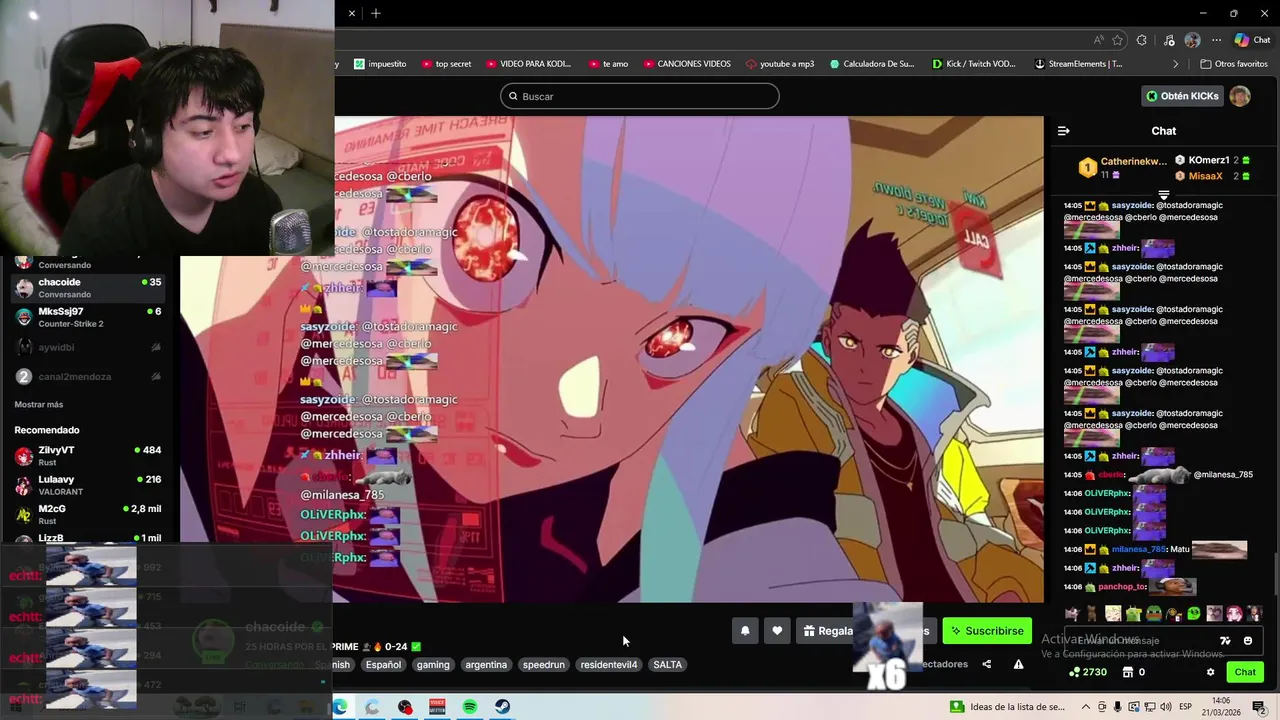Open the Copilot Chat button in browser toolbar
This screenshot has width=1280, height=720.
[x=1252, y=40]
